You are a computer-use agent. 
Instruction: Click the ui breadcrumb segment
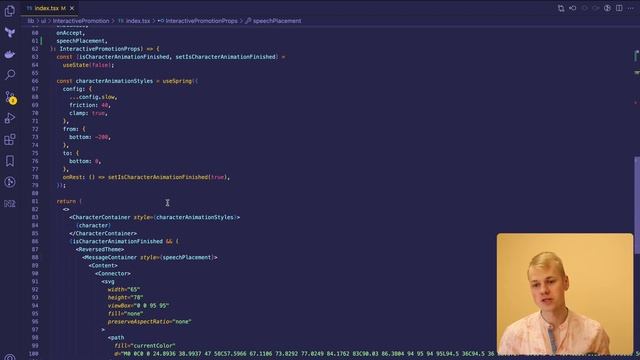(x=43, y=21)
